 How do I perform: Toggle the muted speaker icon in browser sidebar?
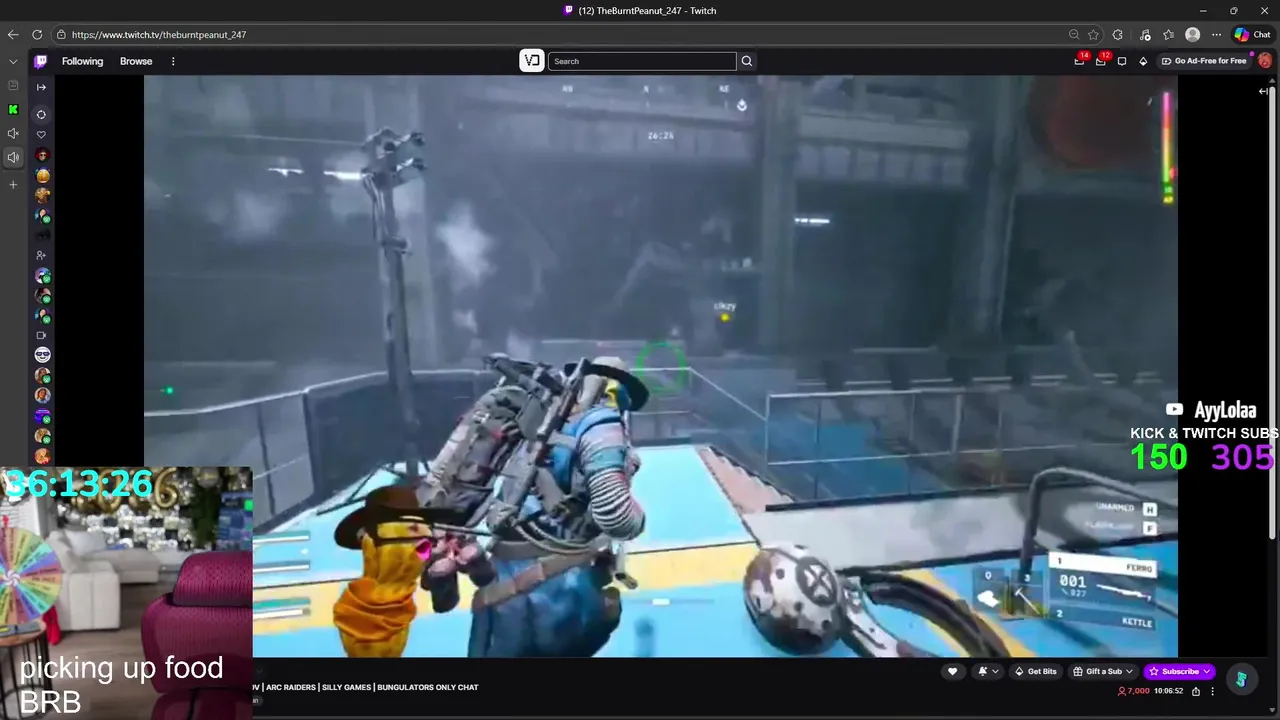click(13, 133)
